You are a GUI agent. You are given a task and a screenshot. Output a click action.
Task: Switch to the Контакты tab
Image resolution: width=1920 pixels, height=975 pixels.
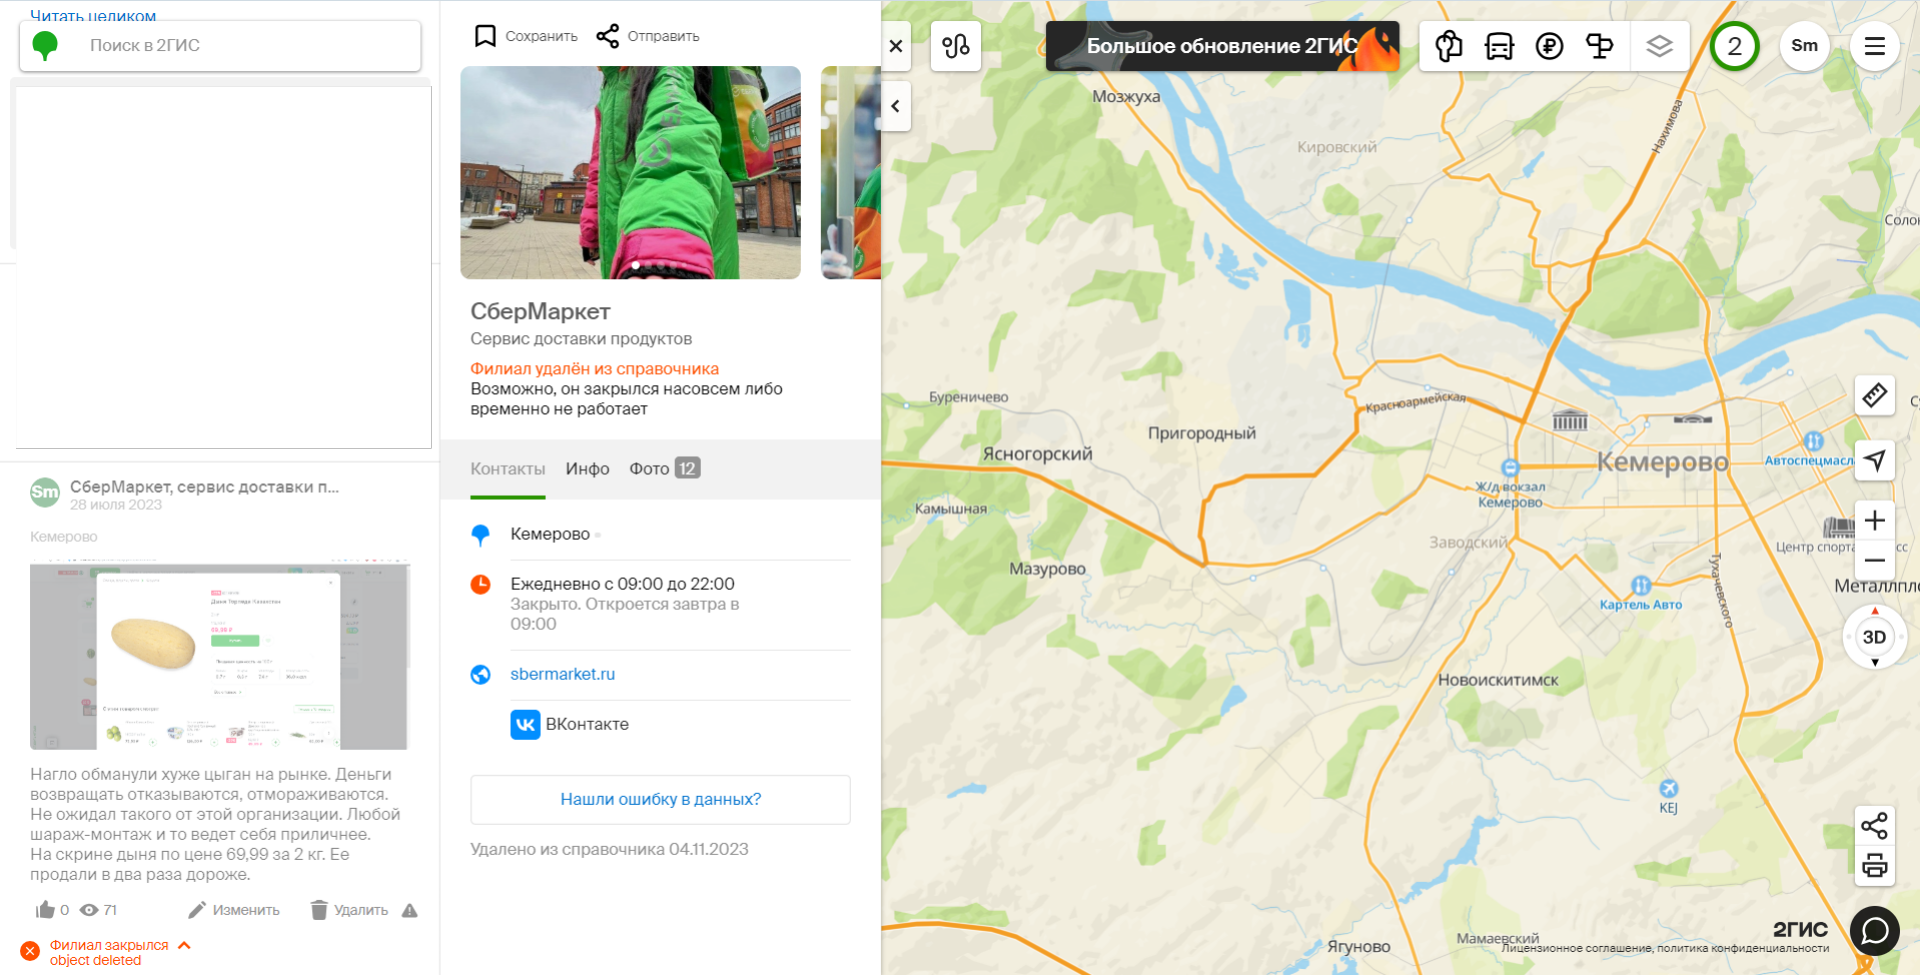click(x=508, y=469)
